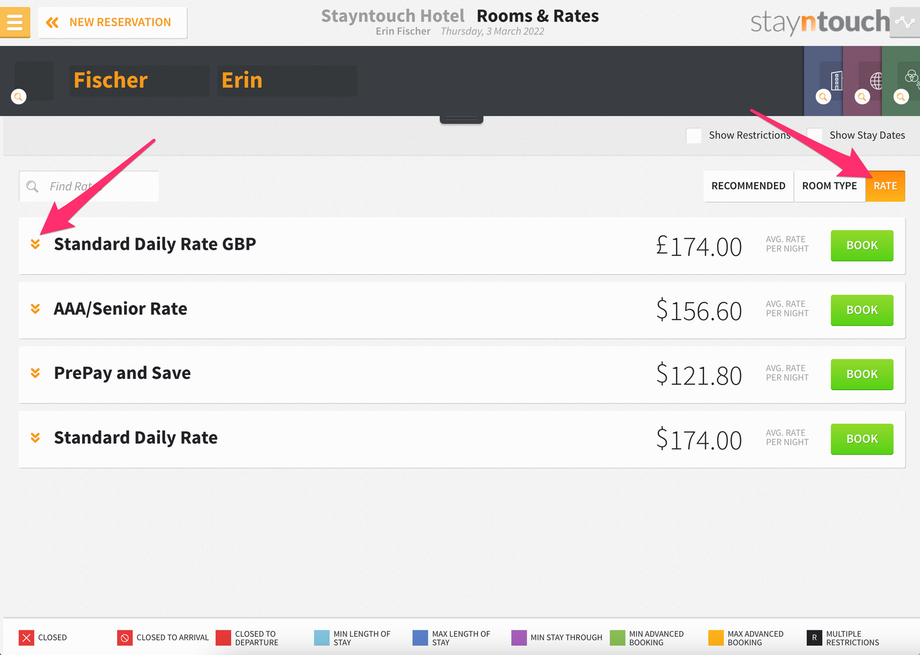Click the $121.80 rate amount
Image resolution: width=920 pixels, height=655 pixels.
tap(699, 375)
